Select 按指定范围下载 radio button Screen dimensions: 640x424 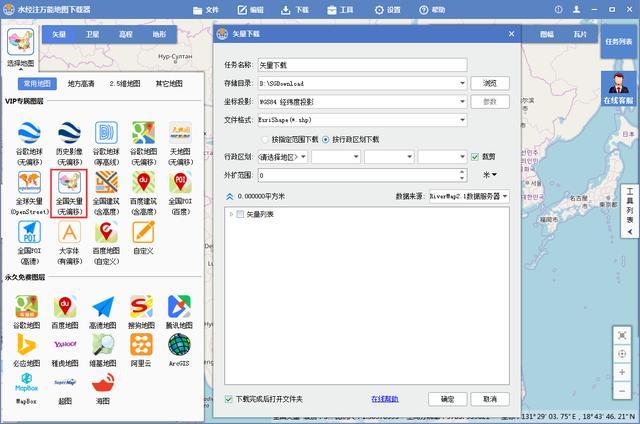coord(265,140)
